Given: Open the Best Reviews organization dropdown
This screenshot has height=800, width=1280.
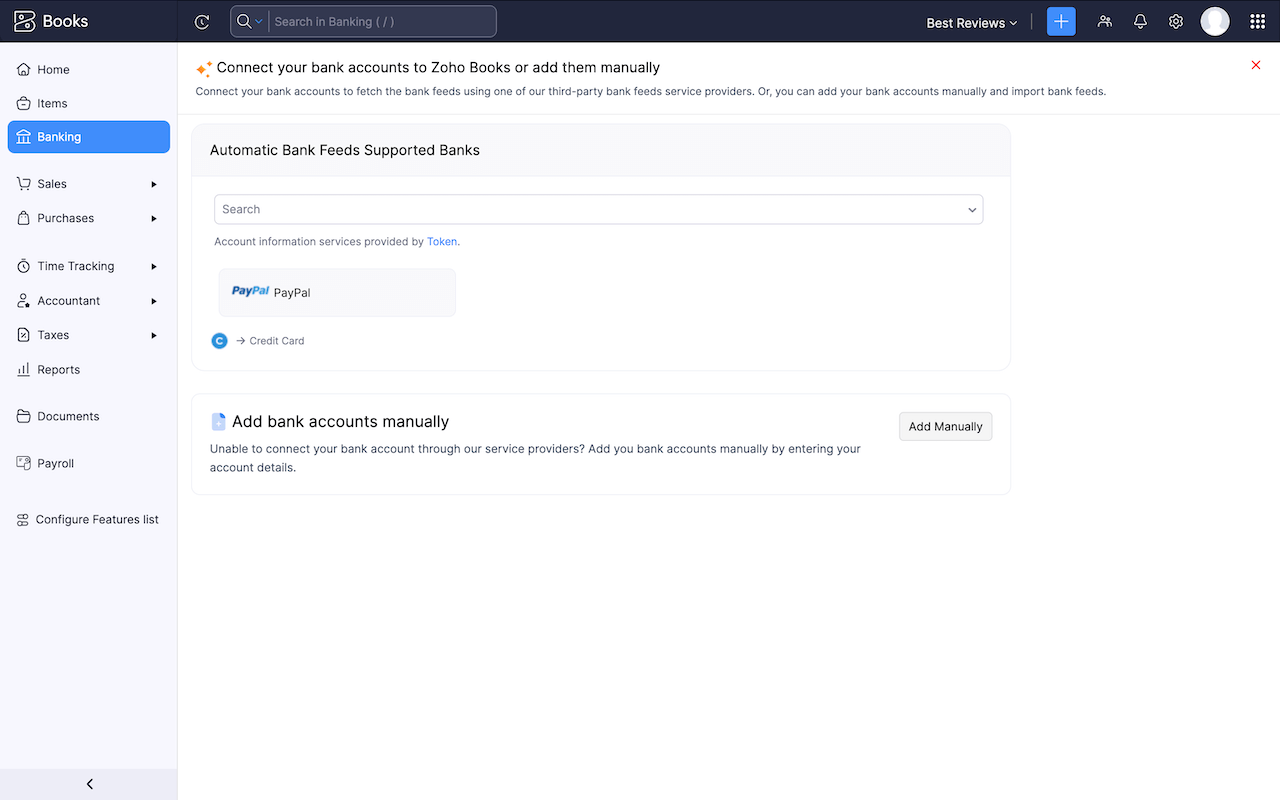Looking at the screenshot, I should tap(970, 22).
